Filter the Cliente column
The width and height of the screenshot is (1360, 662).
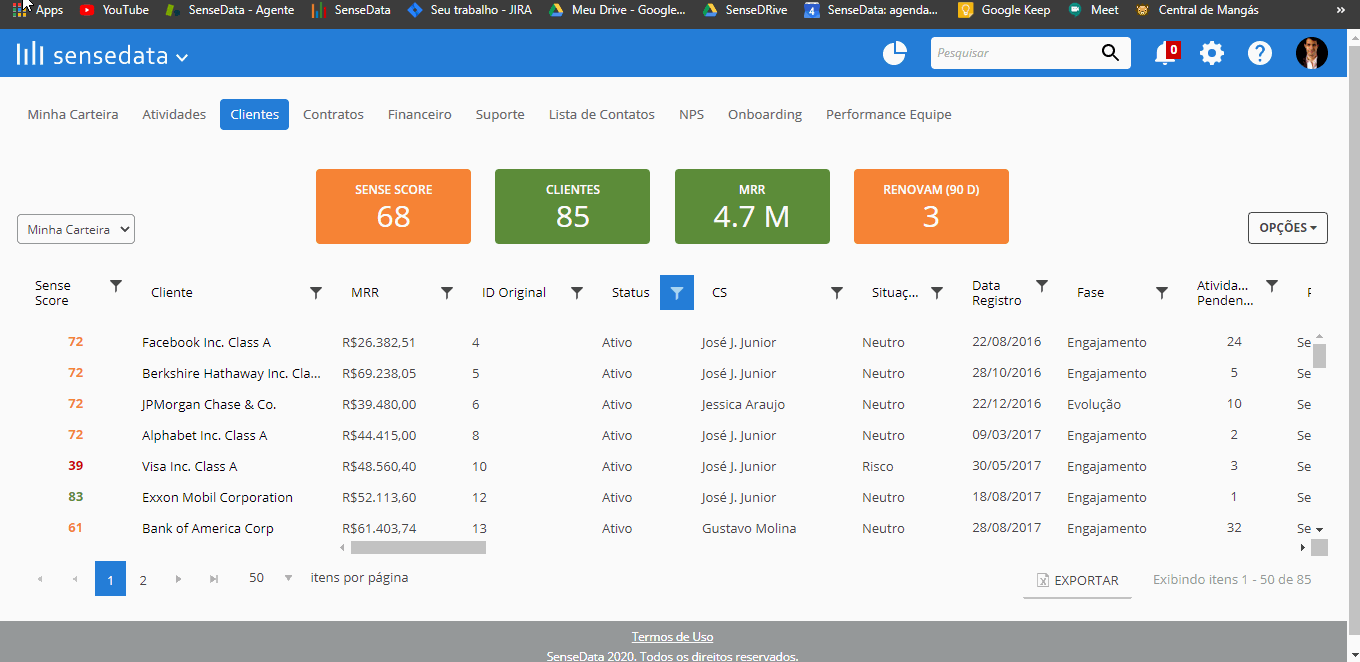(316, 293)
